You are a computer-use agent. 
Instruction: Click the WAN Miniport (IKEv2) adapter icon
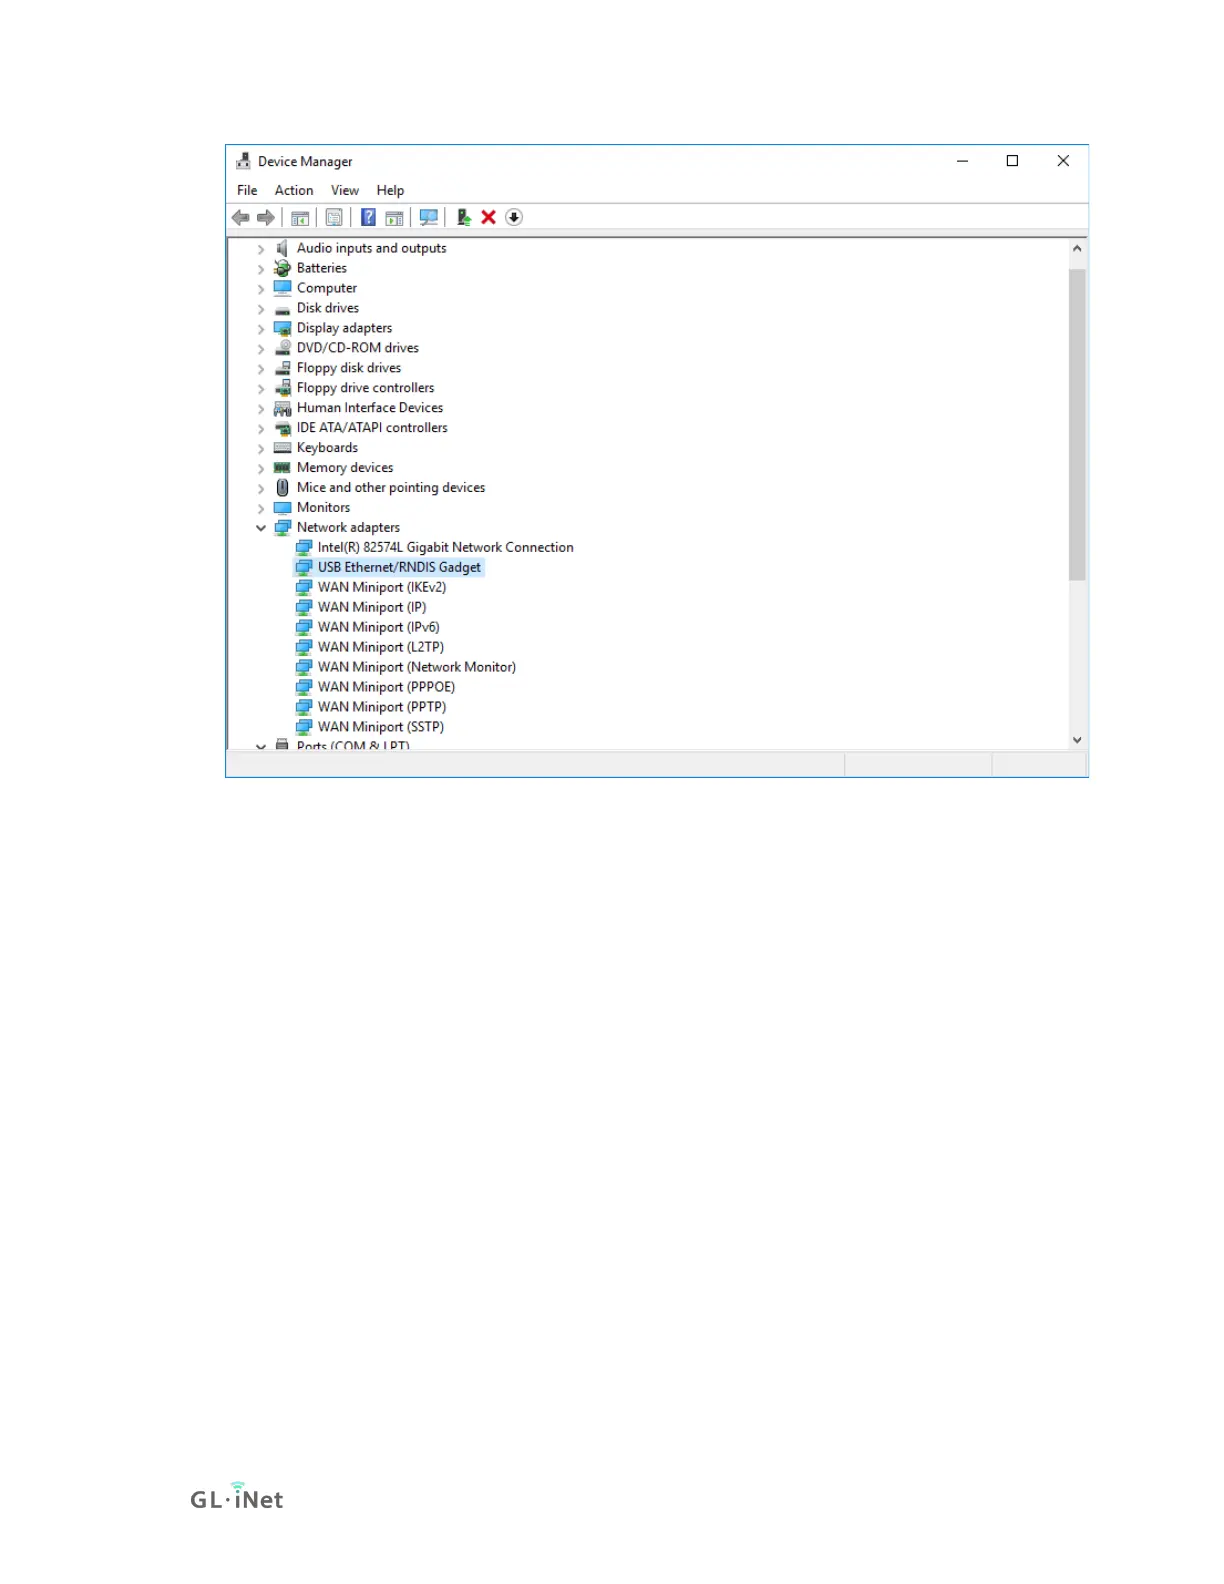pos(304,588)
